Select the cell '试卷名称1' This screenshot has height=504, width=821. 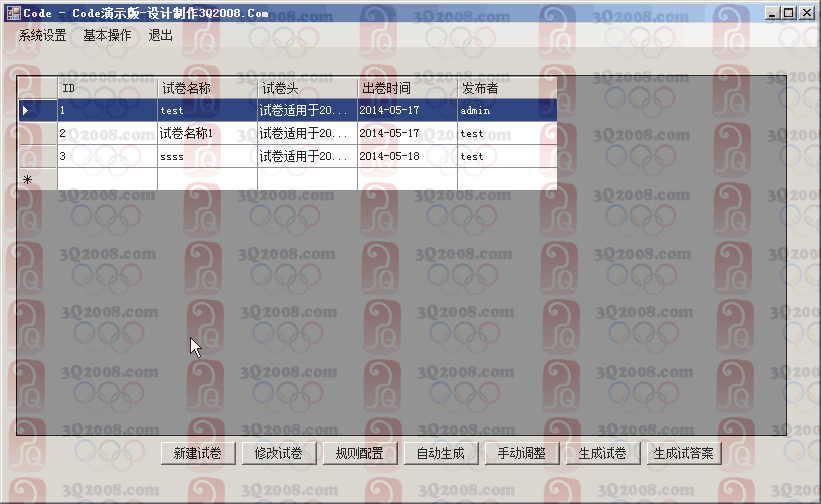click(207, 133)
